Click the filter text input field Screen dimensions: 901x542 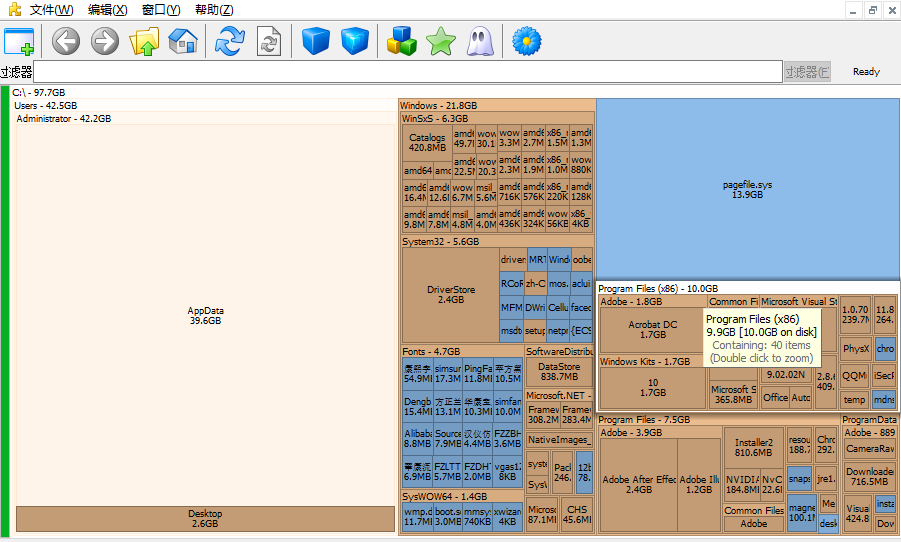(x=408, y=72)
